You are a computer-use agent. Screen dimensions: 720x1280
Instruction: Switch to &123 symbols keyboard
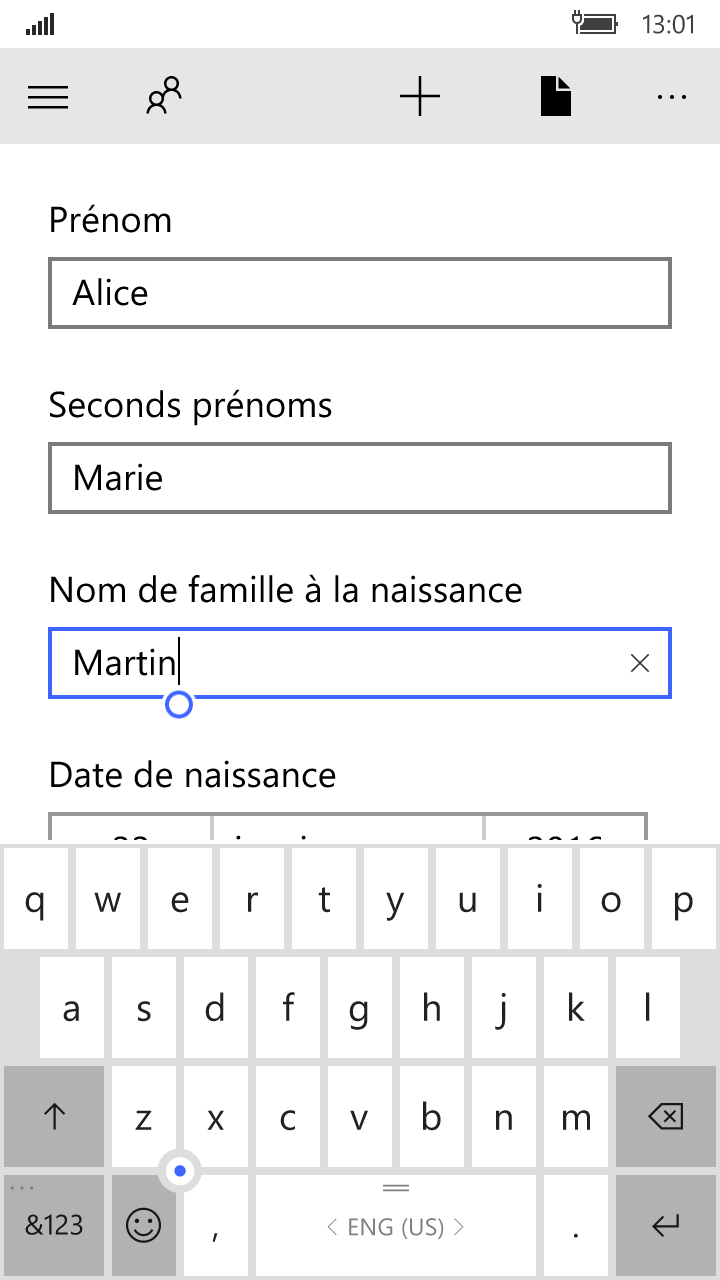tap(54, 1226)
